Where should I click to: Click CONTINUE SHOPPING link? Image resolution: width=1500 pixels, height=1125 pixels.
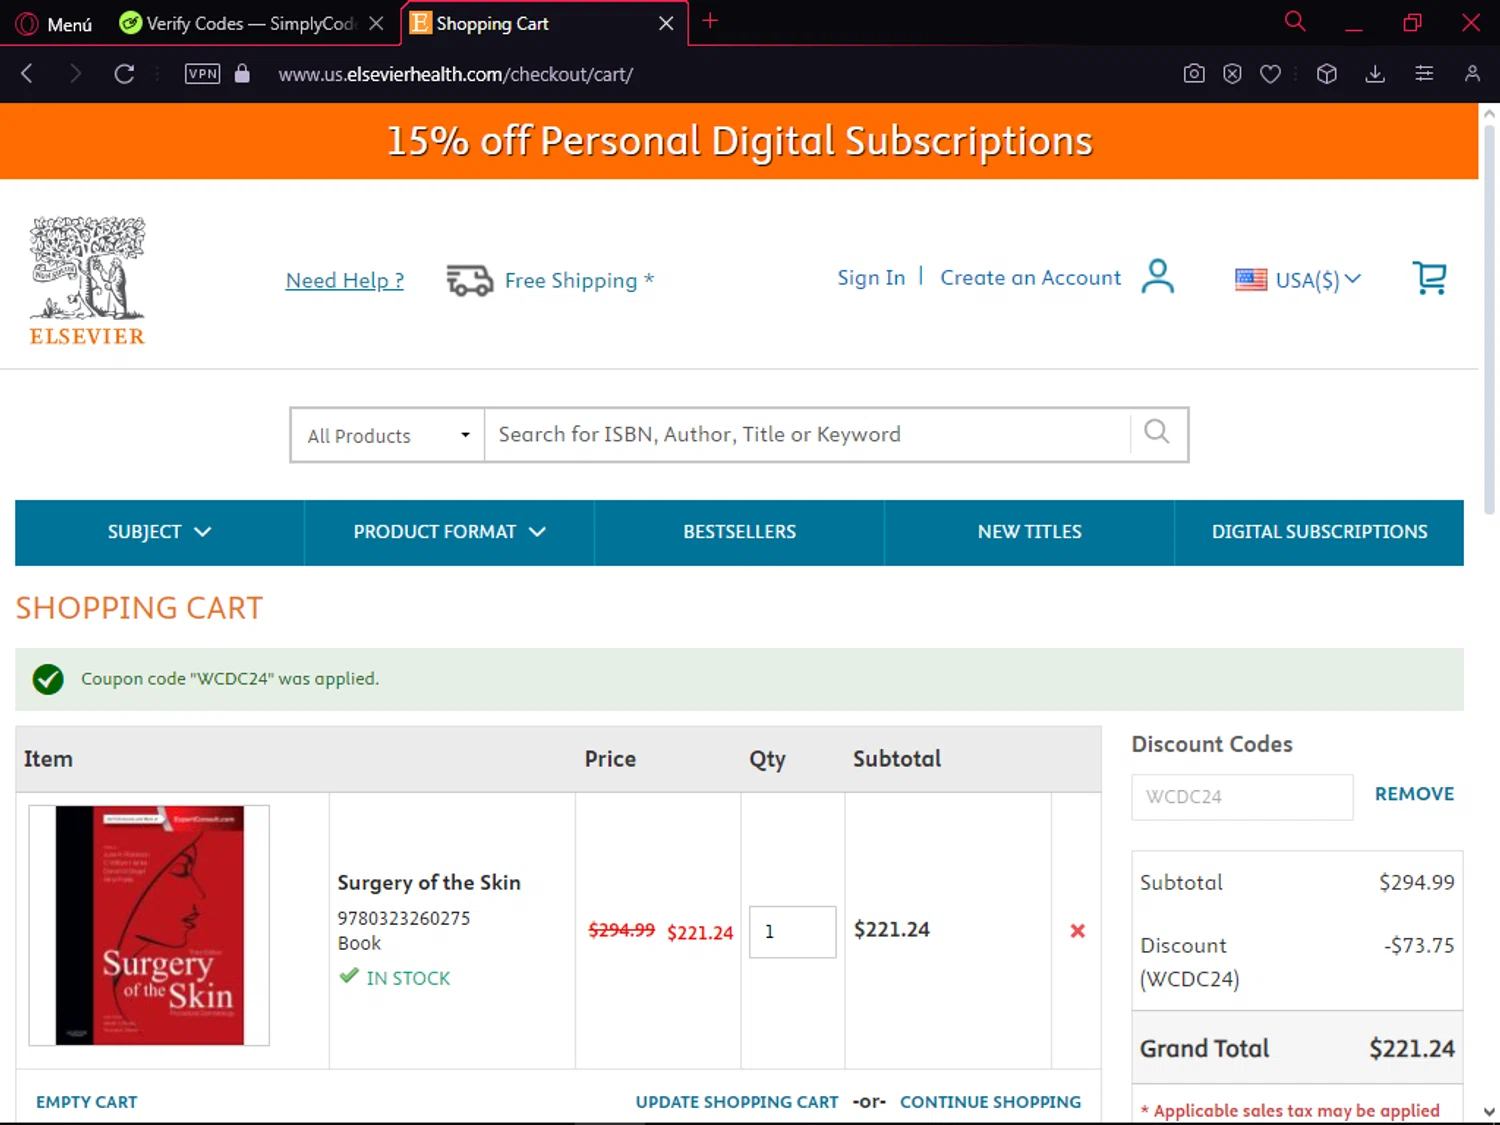(x=990, y=1102)
